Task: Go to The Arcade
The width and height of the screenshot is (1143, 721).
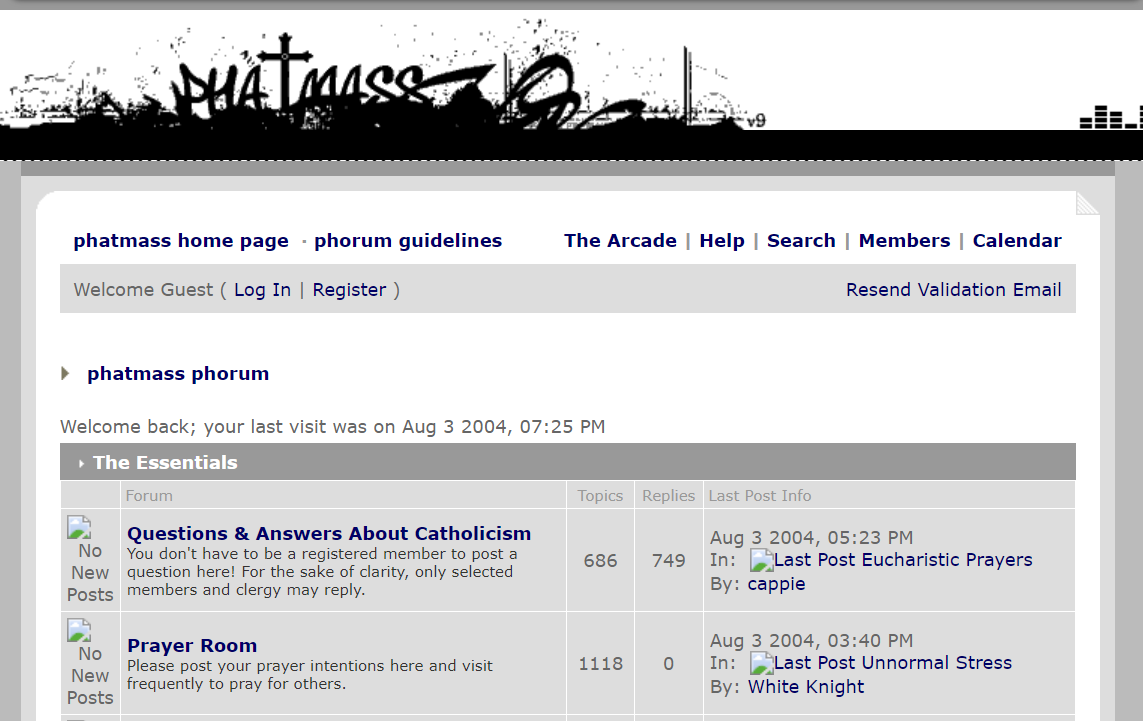Action: click(620, 241)
